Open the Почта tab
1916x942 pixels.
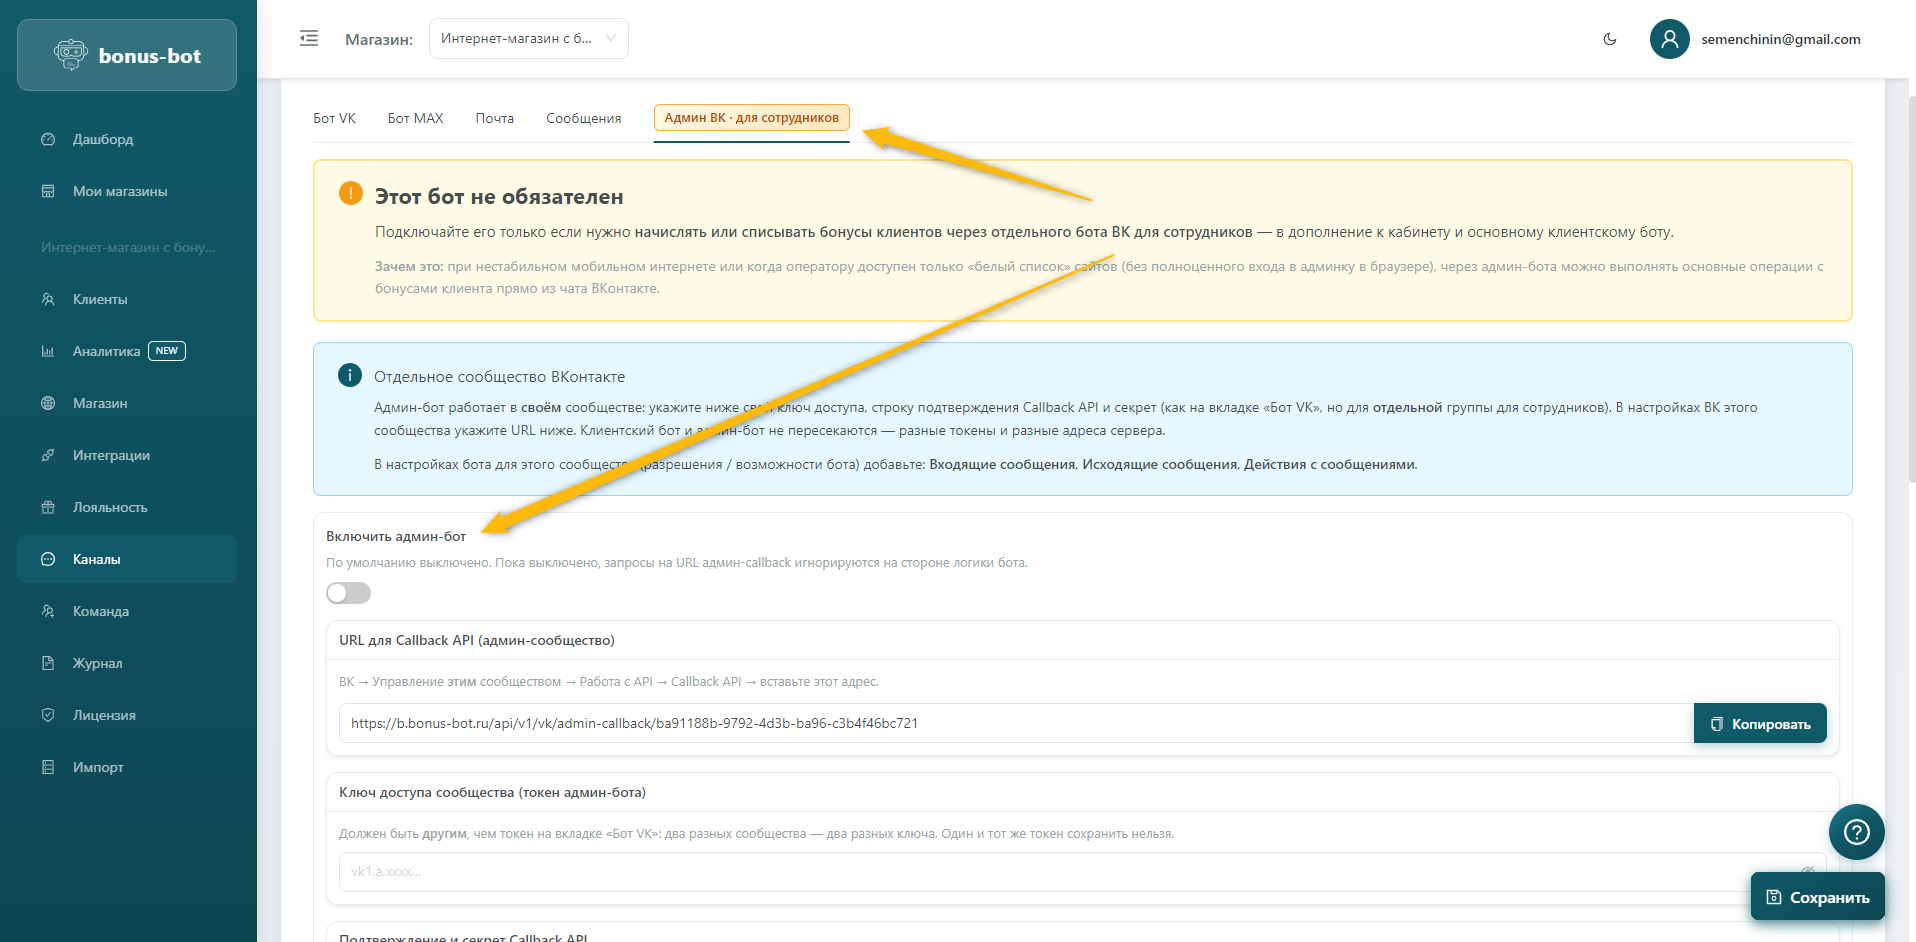pos(494,118)
